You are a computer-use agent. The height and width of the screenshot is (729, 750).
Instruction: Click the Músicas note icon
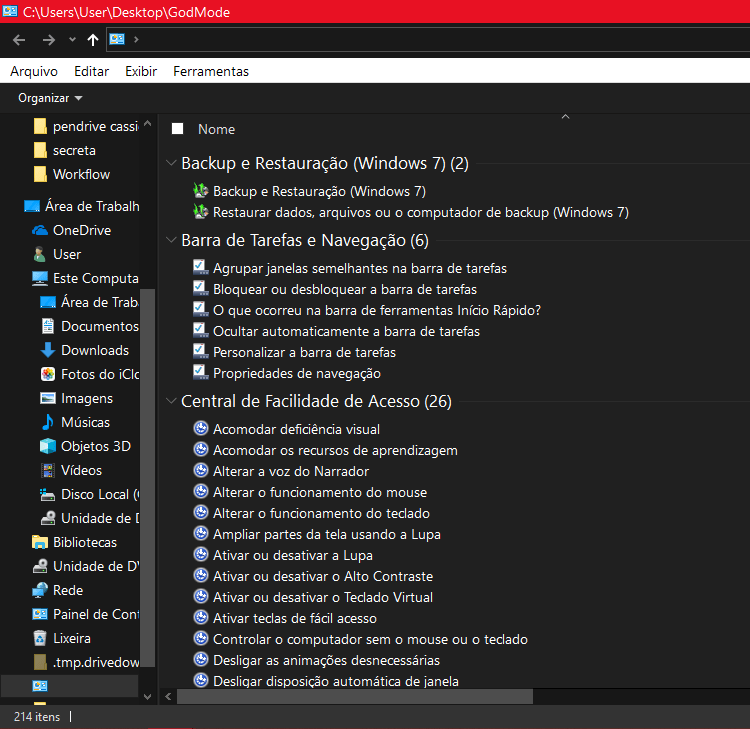pyautogui.click(x=48, y=422)
